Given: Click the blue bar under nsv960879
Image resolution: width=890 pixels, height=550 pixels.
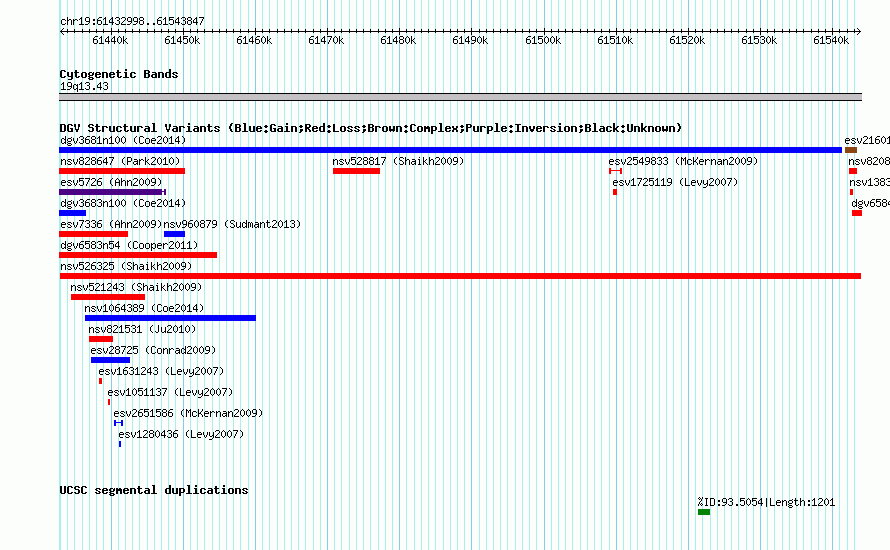Looking at the screenshot, I should pyautogui.click(x=174, y=234).
